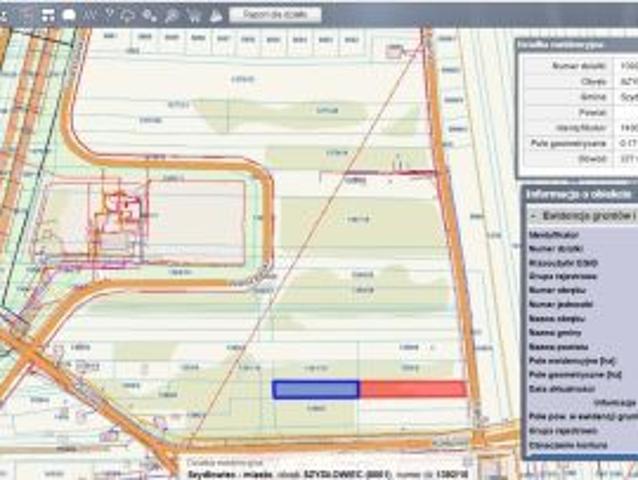Image resolution: width=638 pixels, height=480 pixels.
Task: Click the table grid icon in toolbar
Action: [47, 15]
